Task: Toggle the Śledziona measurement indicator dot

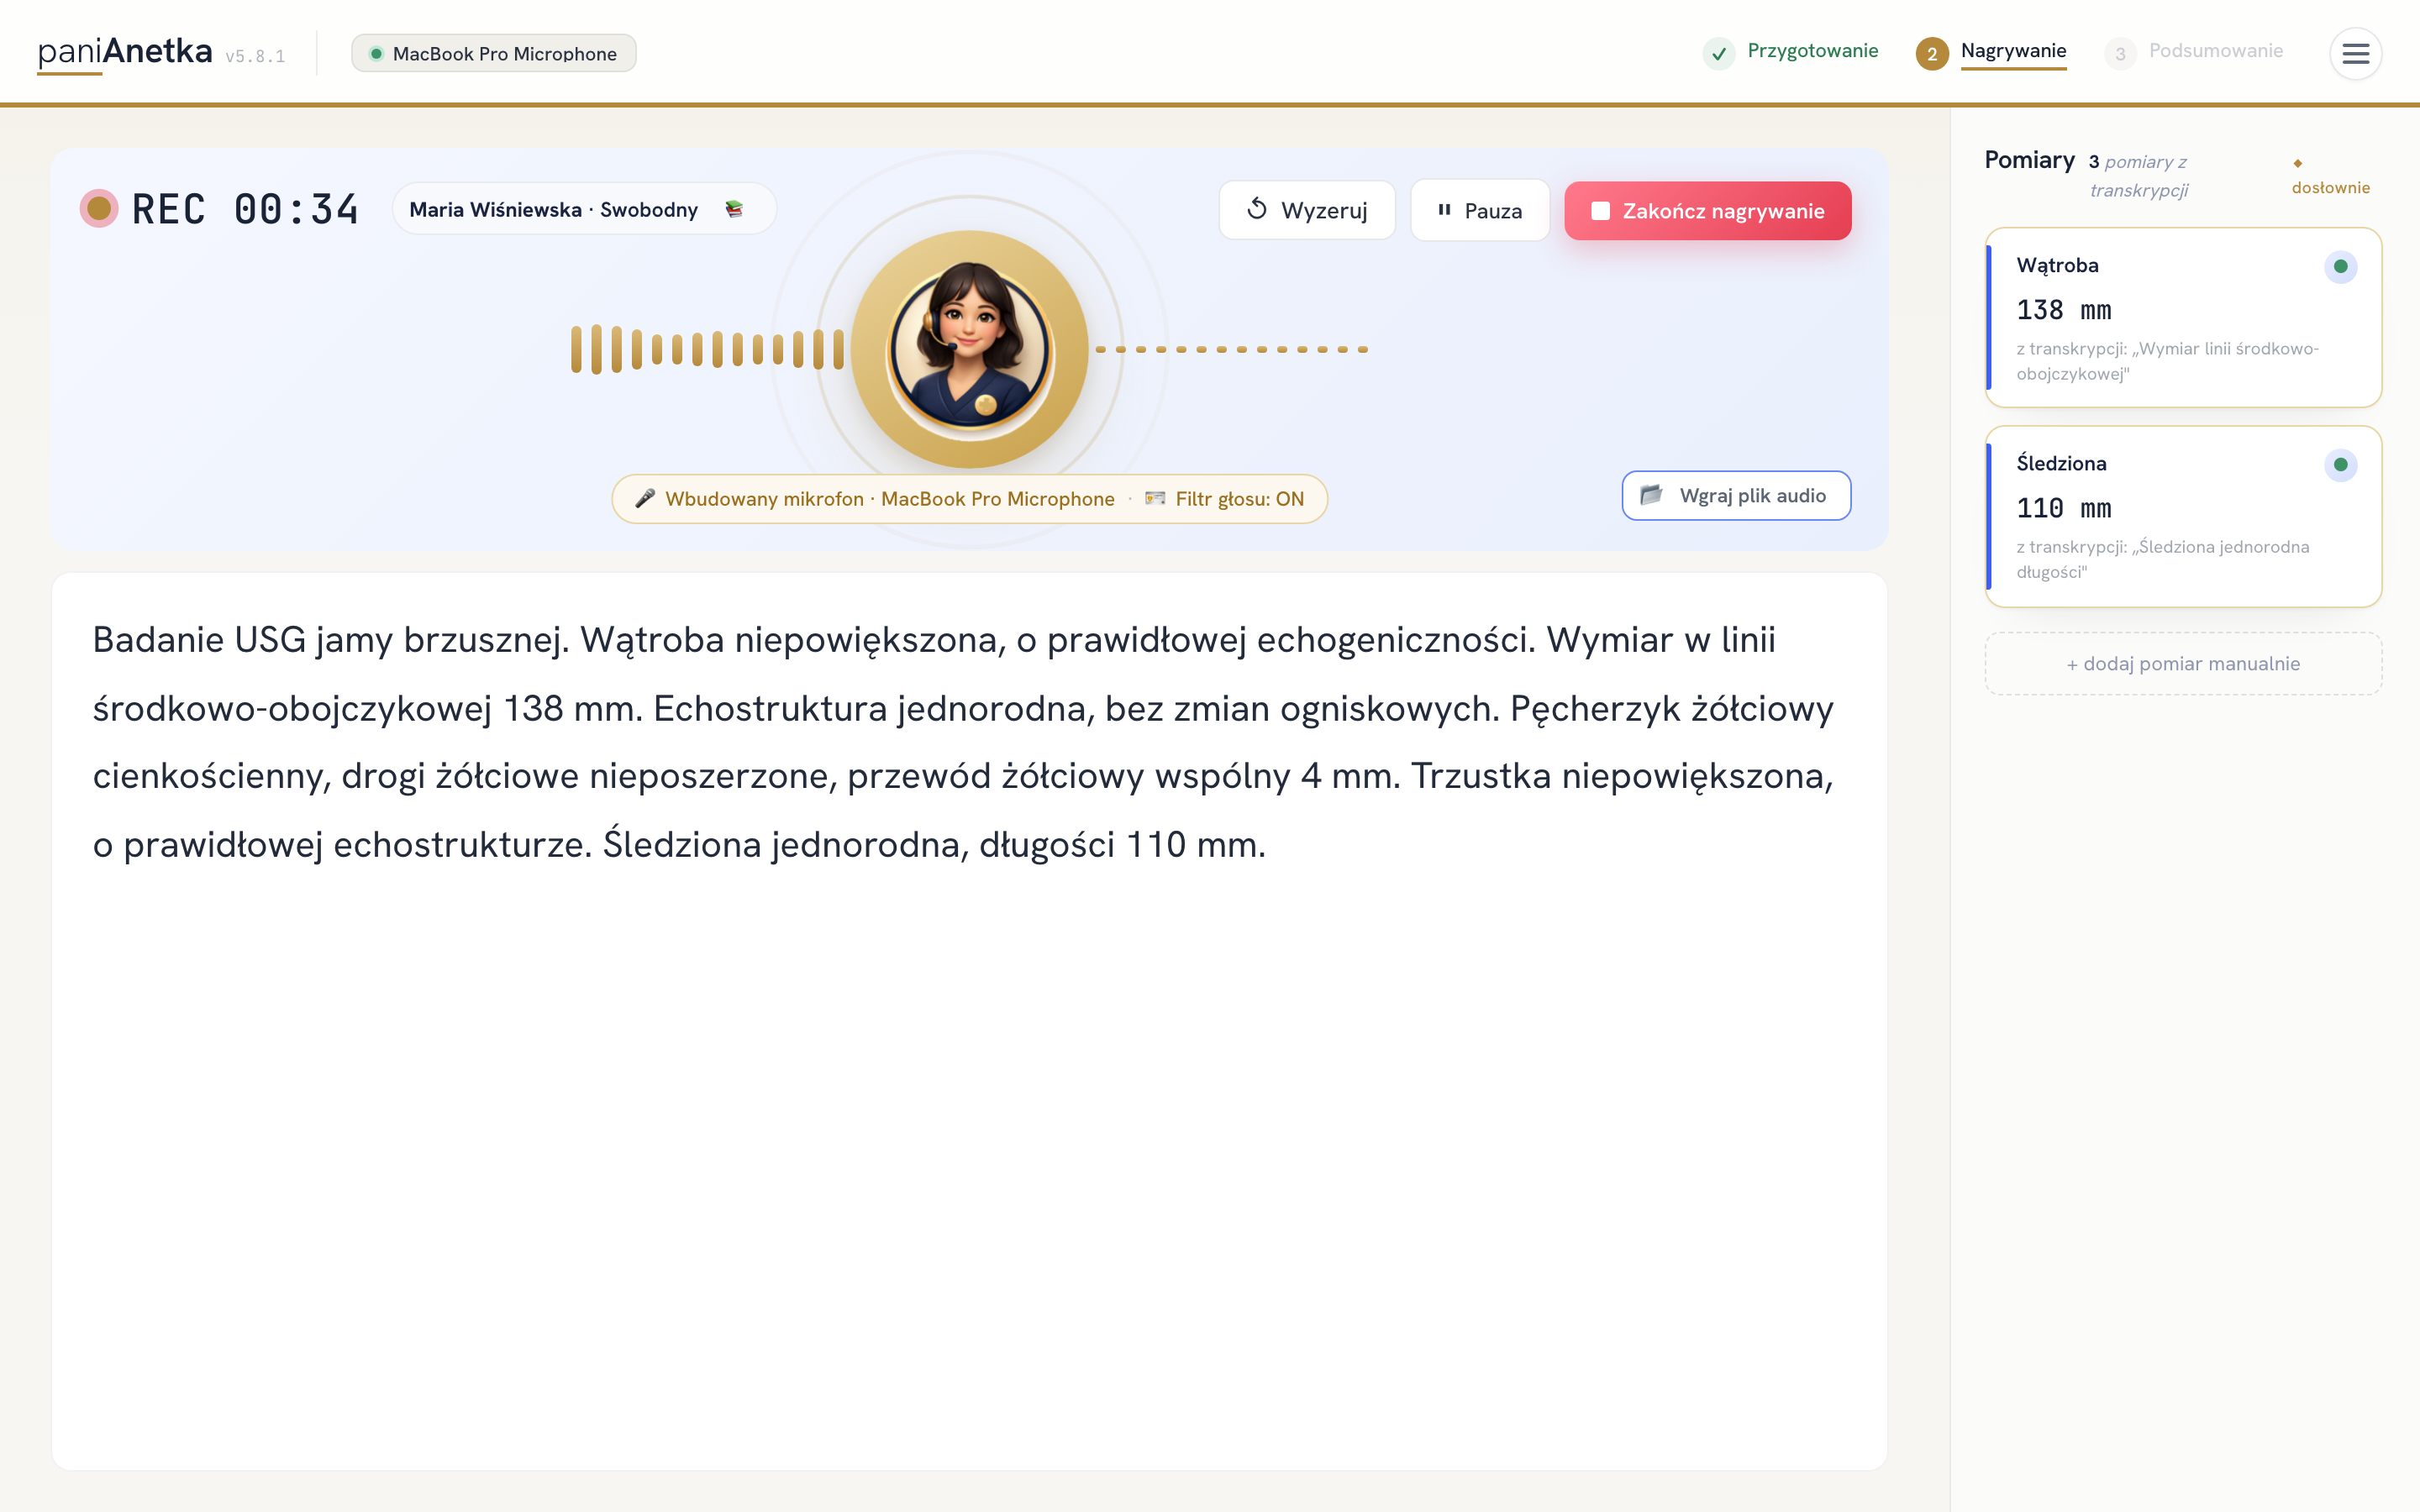Action: click(2340, 464)
